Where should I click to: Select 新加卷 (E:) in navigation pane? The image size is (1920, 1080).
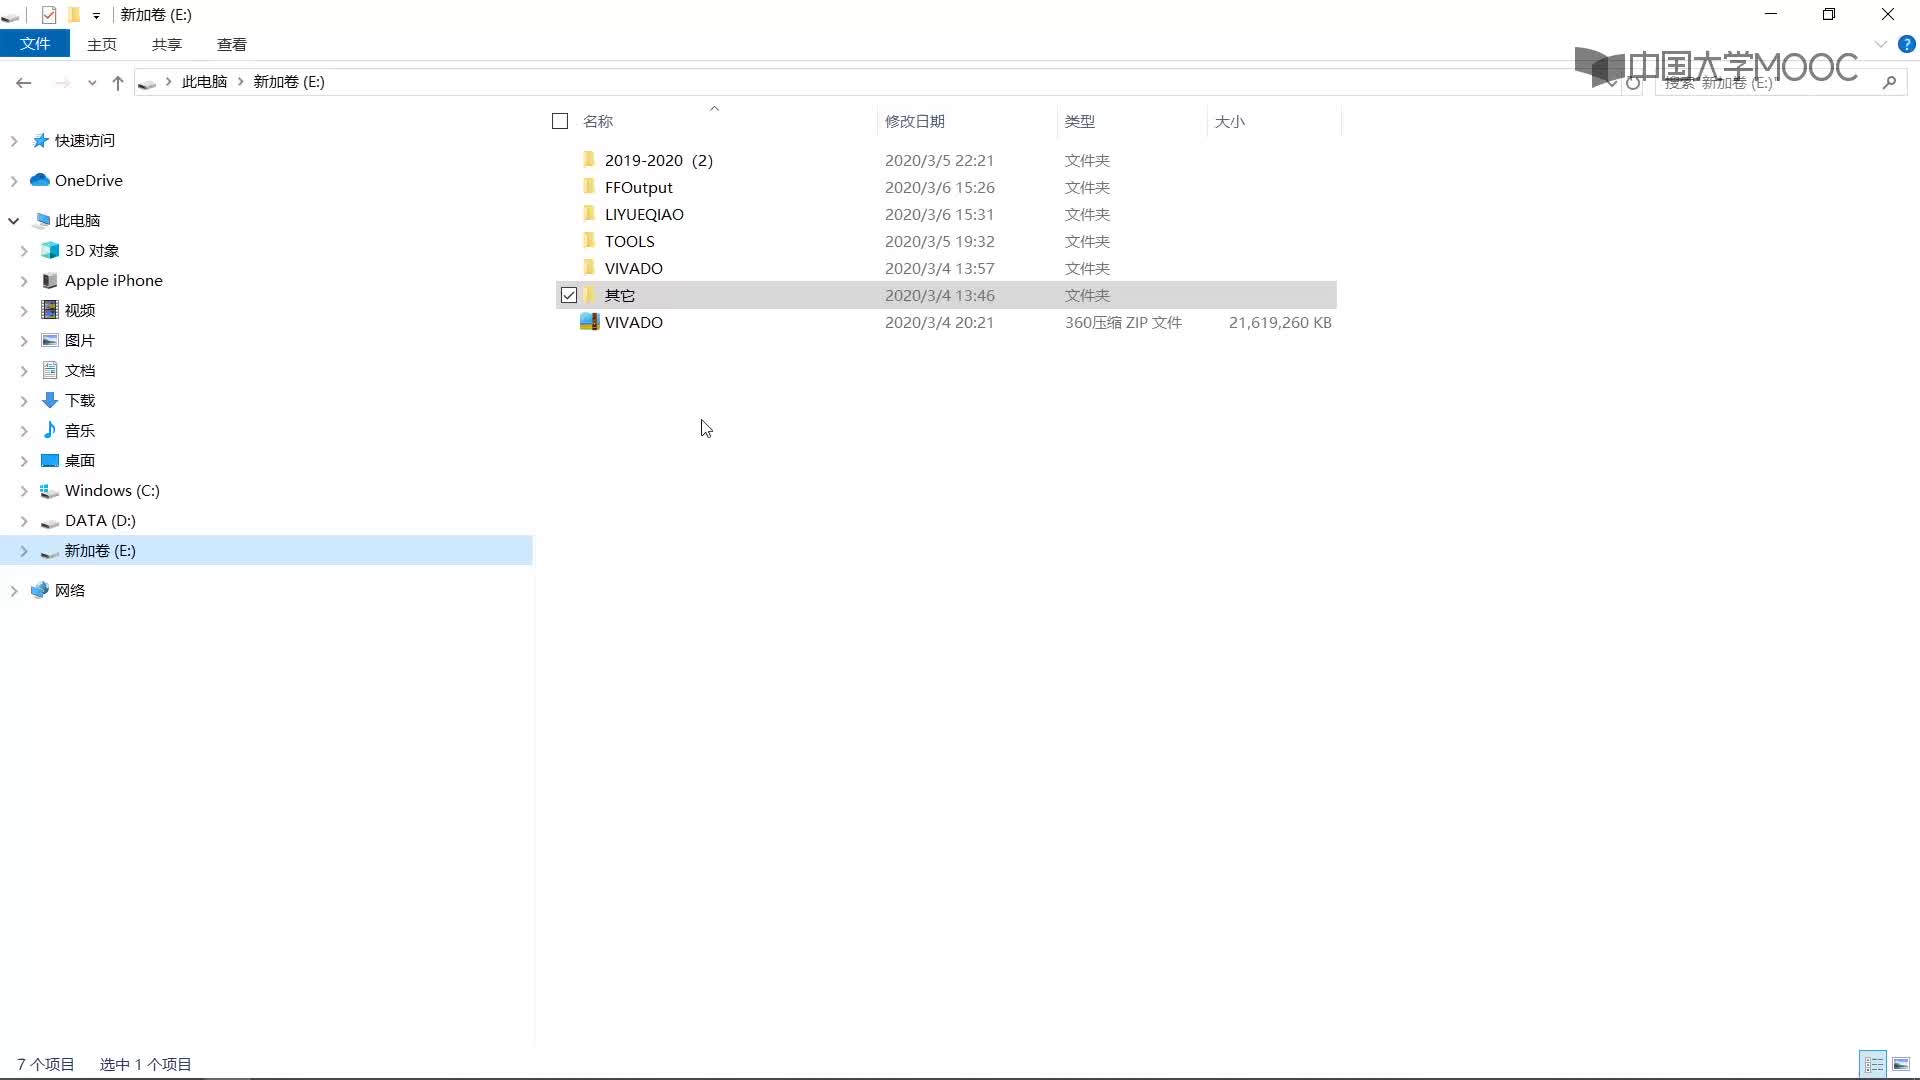266,550
